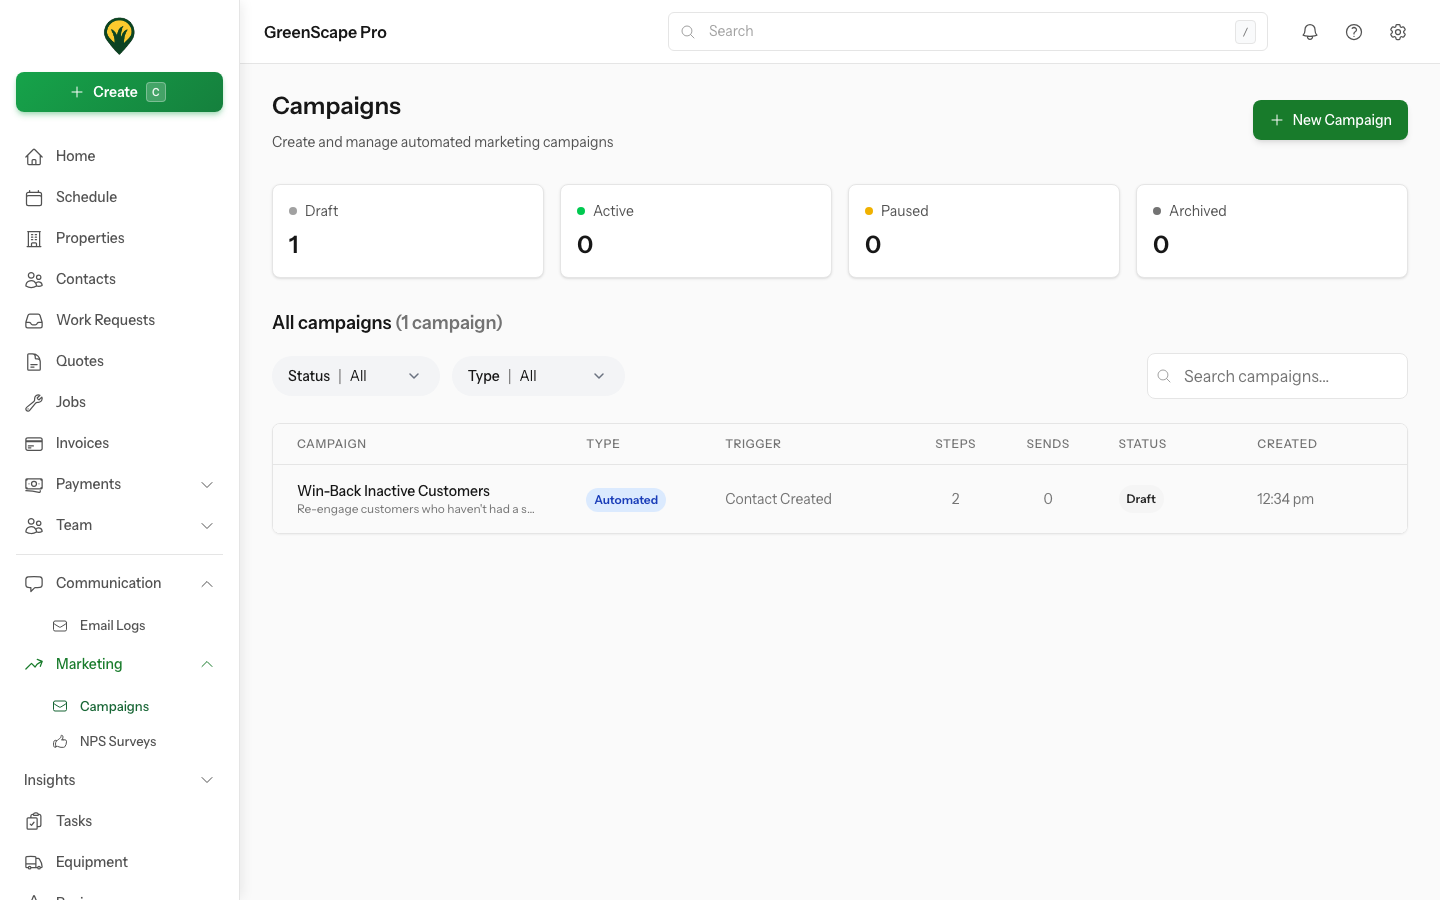Click in the Search campaigns field

tap(1277, 375)
